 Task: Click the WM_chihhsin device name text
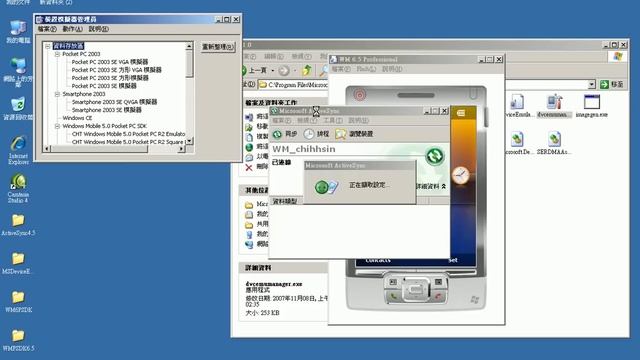tap(304, 149)
